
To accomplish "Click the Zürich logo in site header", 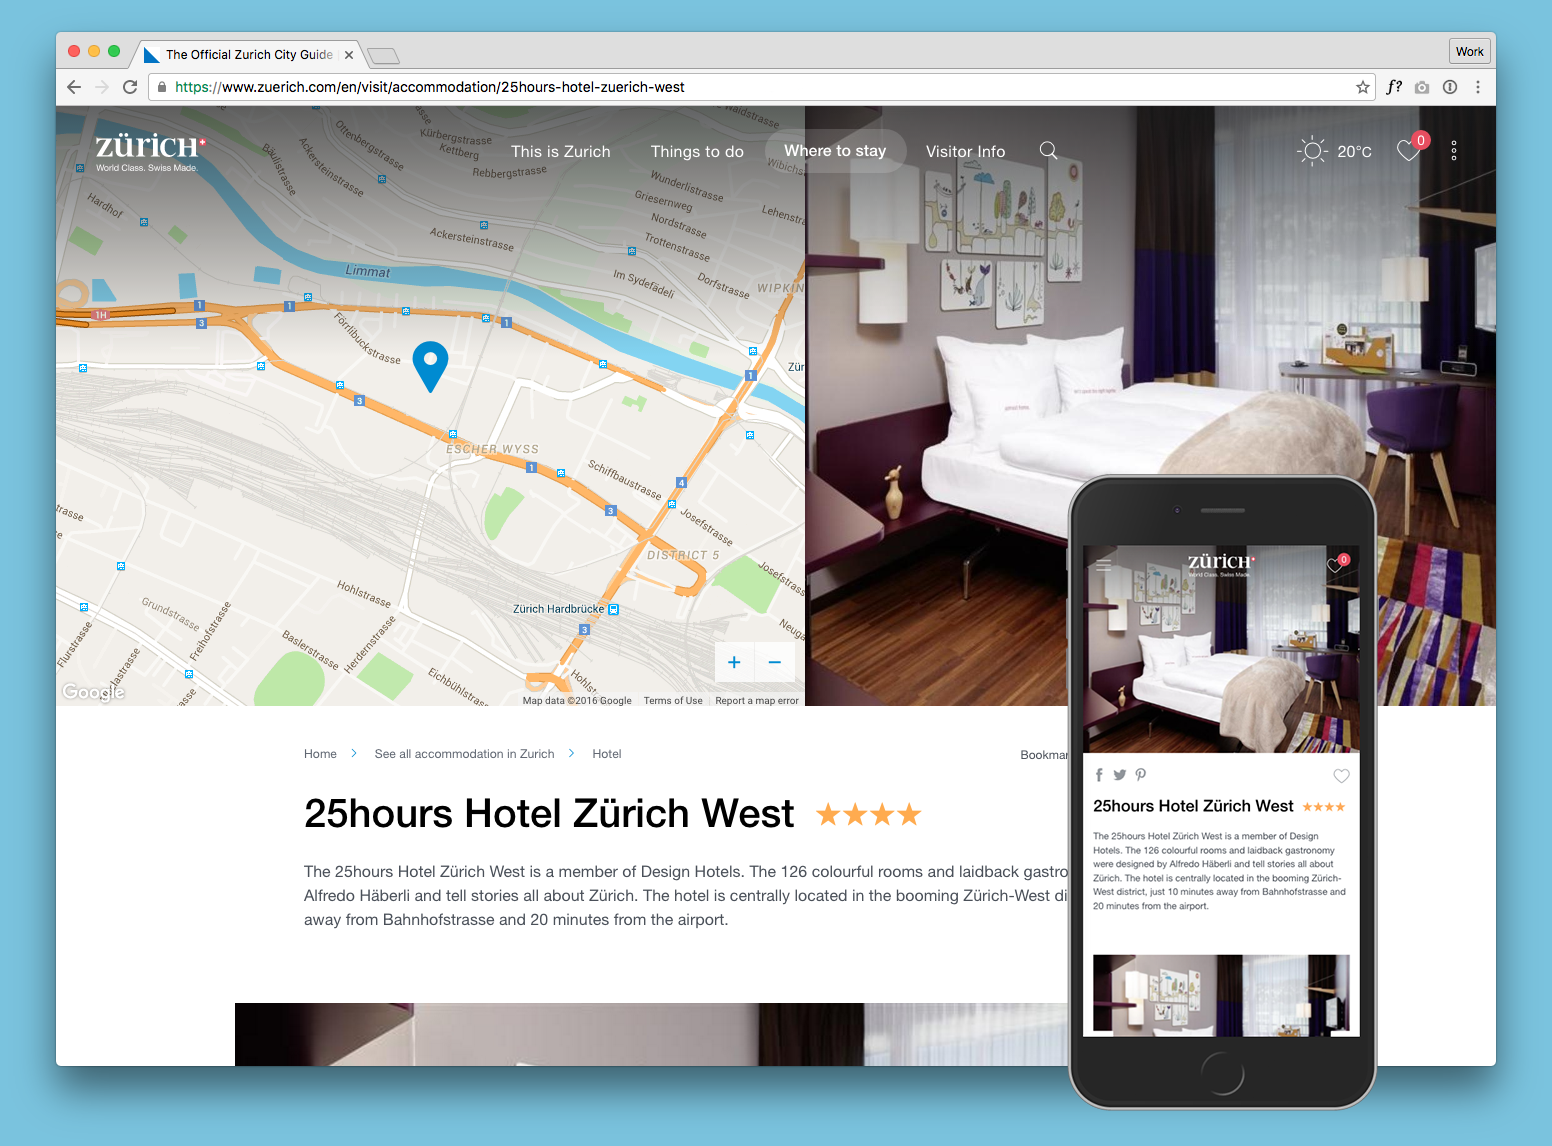I will coord(151,151).
